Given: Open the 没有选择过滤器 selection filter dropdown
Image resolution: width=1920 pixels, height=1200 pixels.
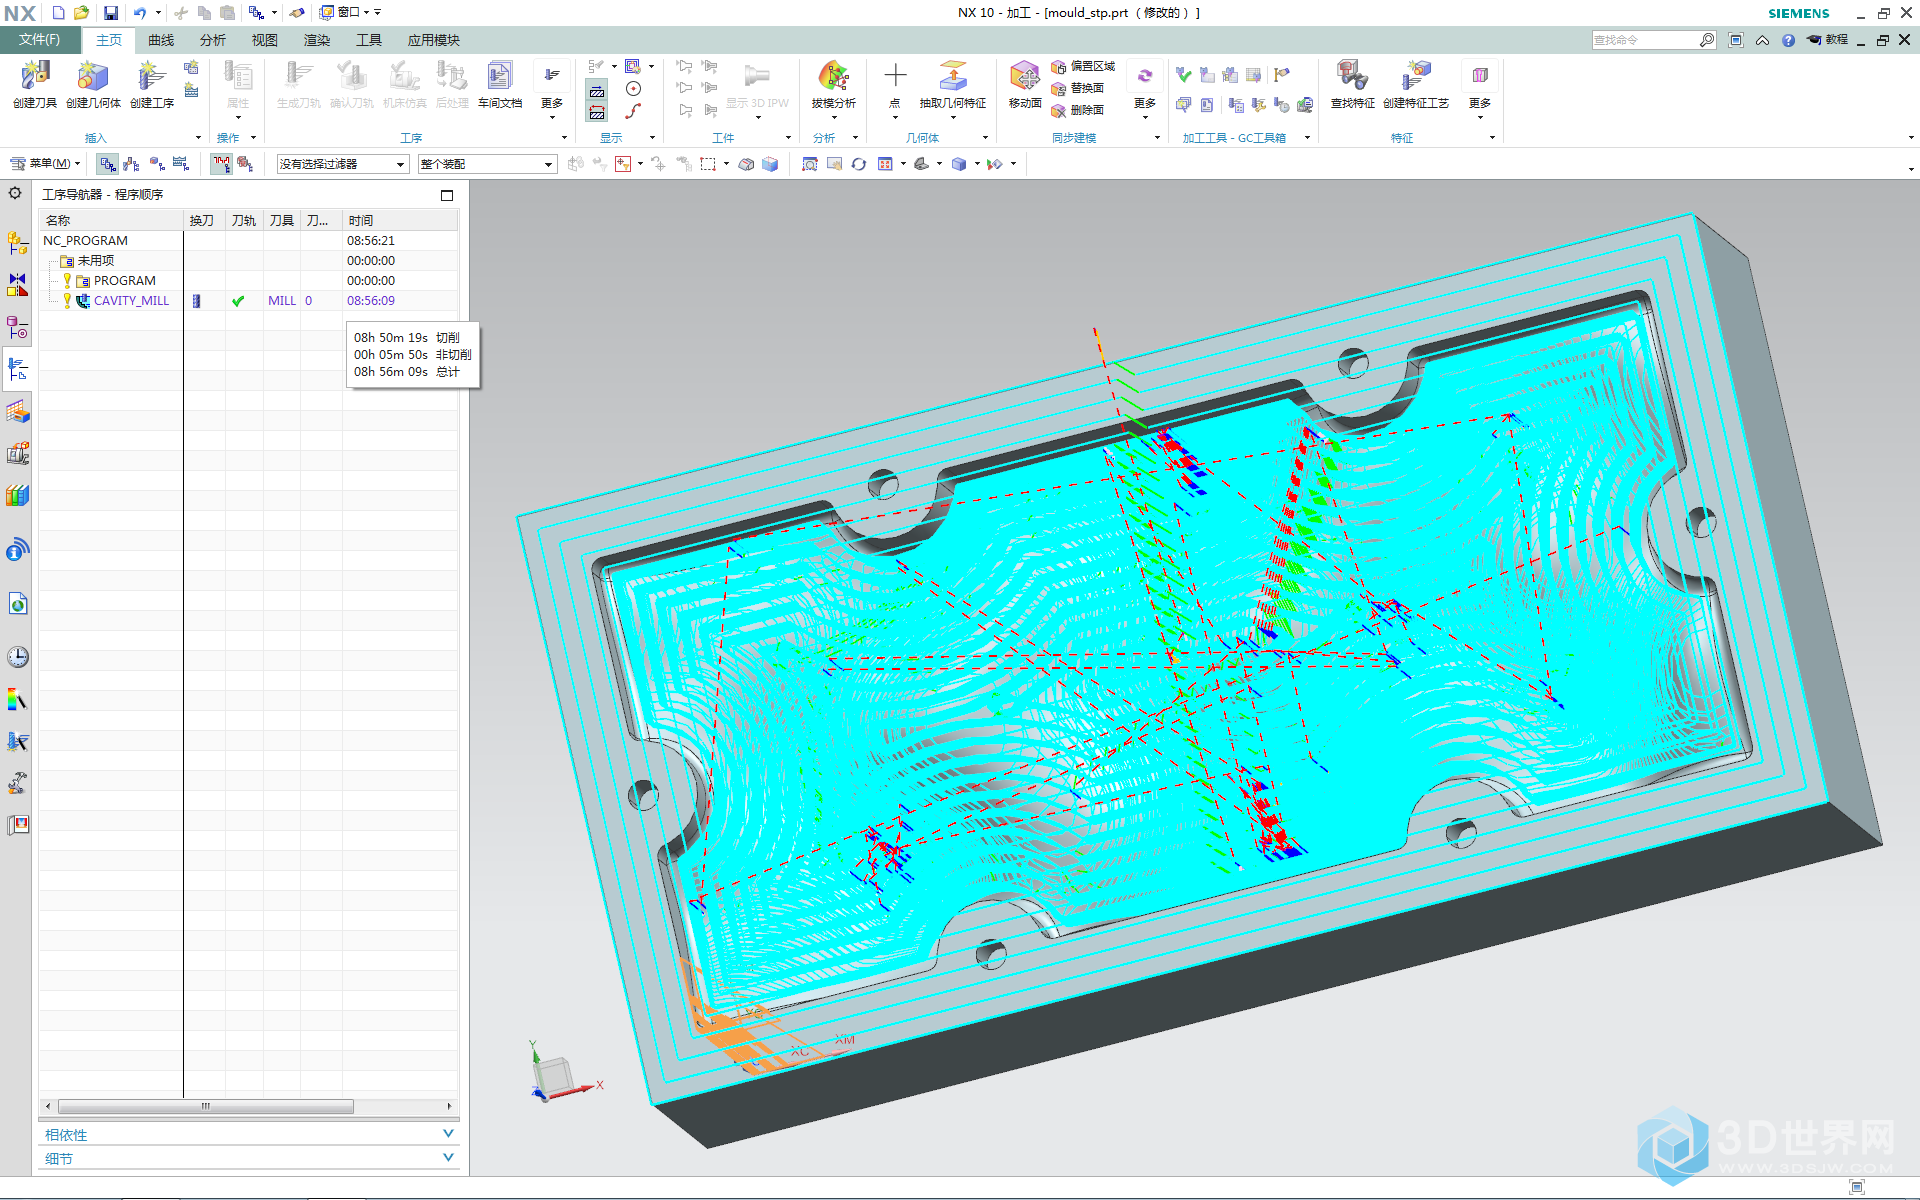Looking at the screenshot, I should pos(343,164).
